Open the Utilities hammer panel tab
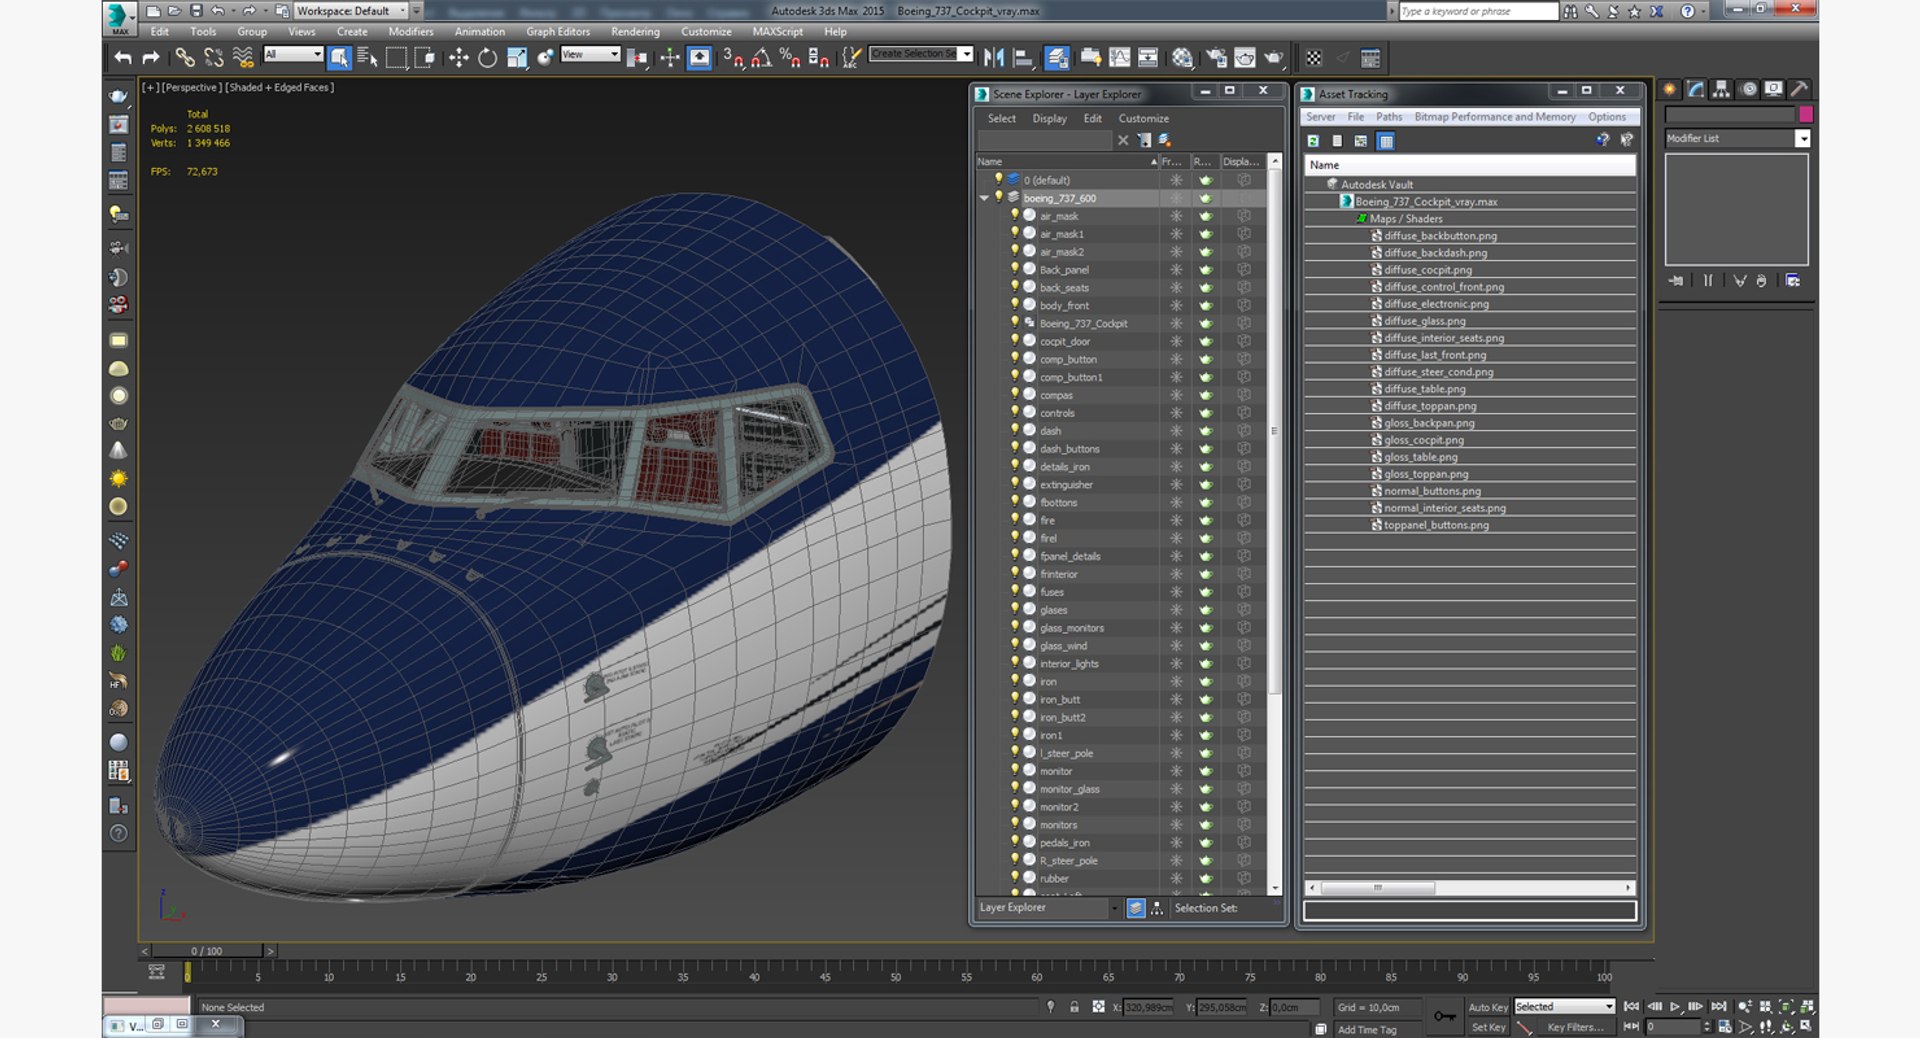 click(x=1799, y=89)
